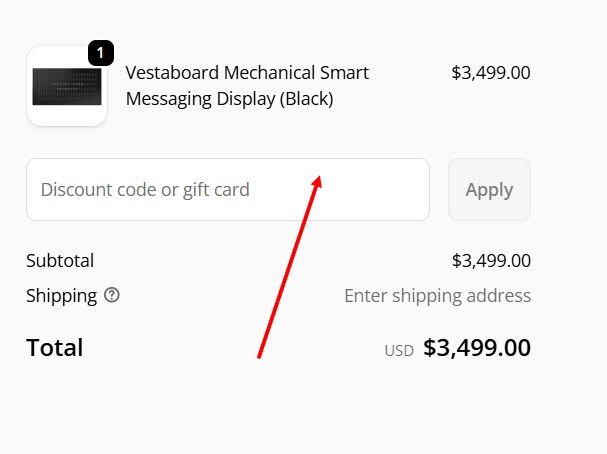Select the bold Total amount $3,499.00
The image size is (607, 454).
(x=476, y=348)
